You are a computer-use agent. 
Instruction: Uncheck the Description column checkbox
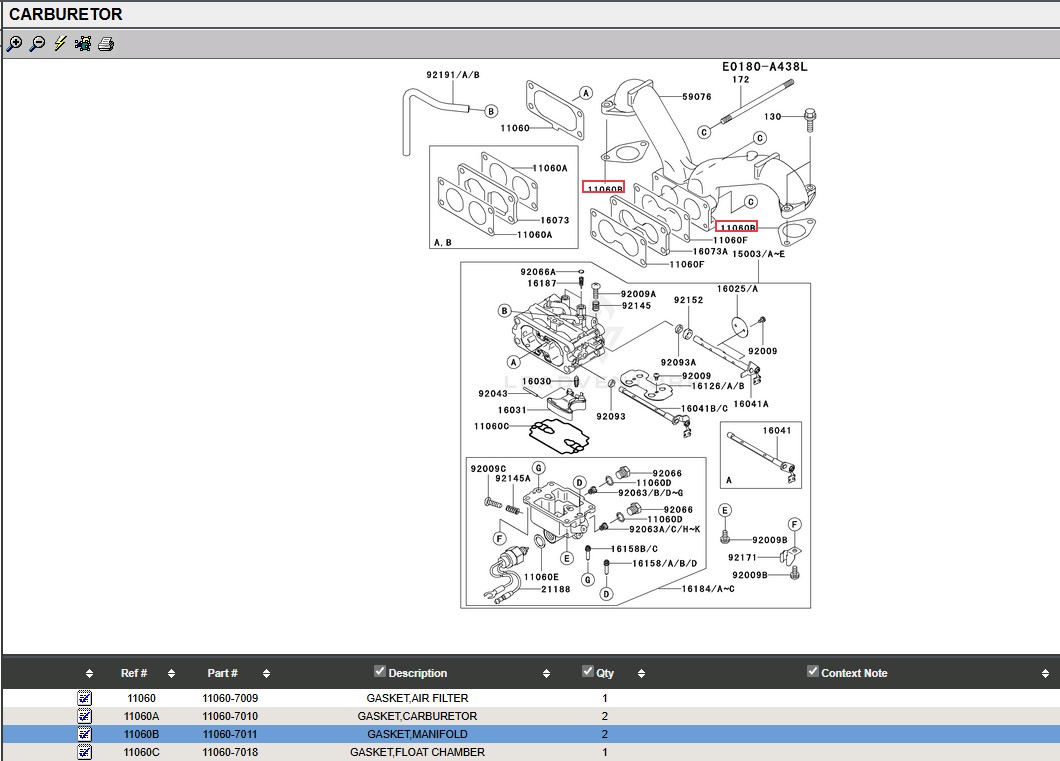click(x=380, y=672)
